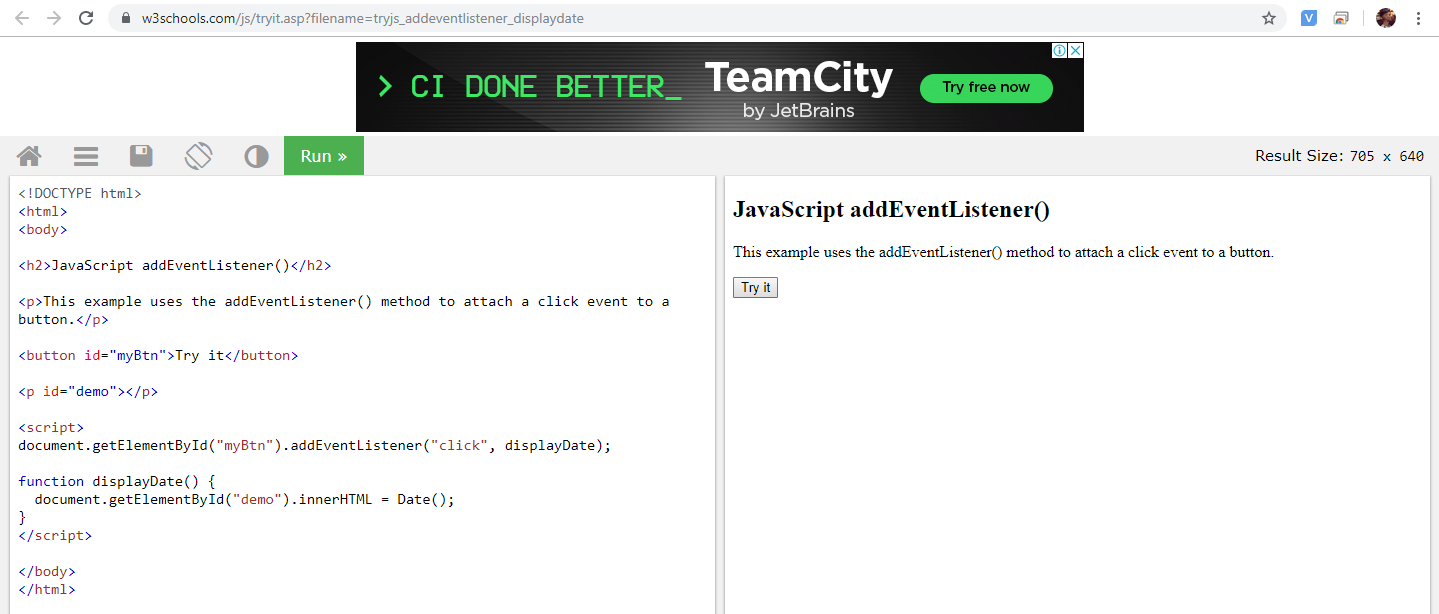Viewport: 1439px width, 614px height.
Task: Close the ad with X icon
Action: point(1075,50)
